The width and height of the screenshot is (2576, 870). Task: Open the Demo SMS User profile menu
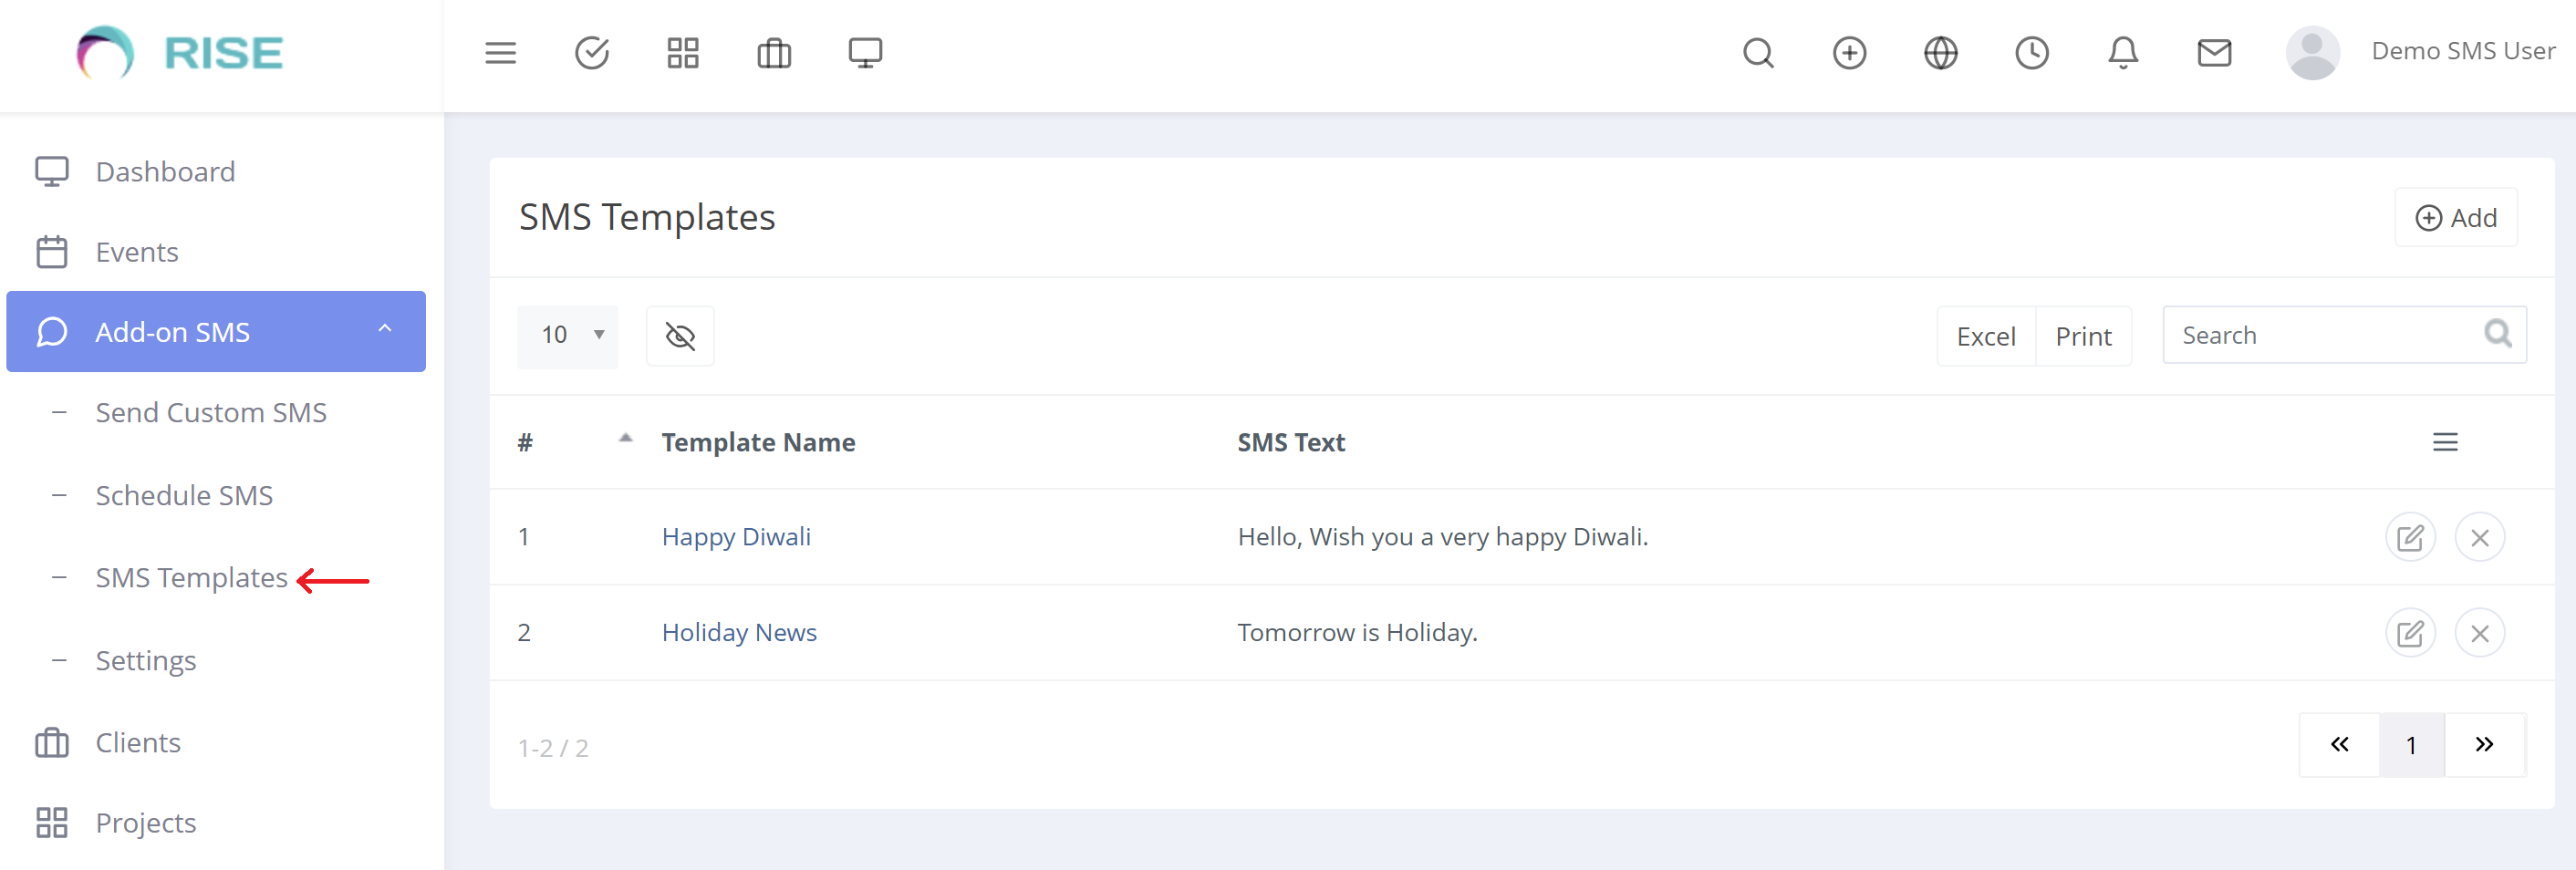[2420, 52]
